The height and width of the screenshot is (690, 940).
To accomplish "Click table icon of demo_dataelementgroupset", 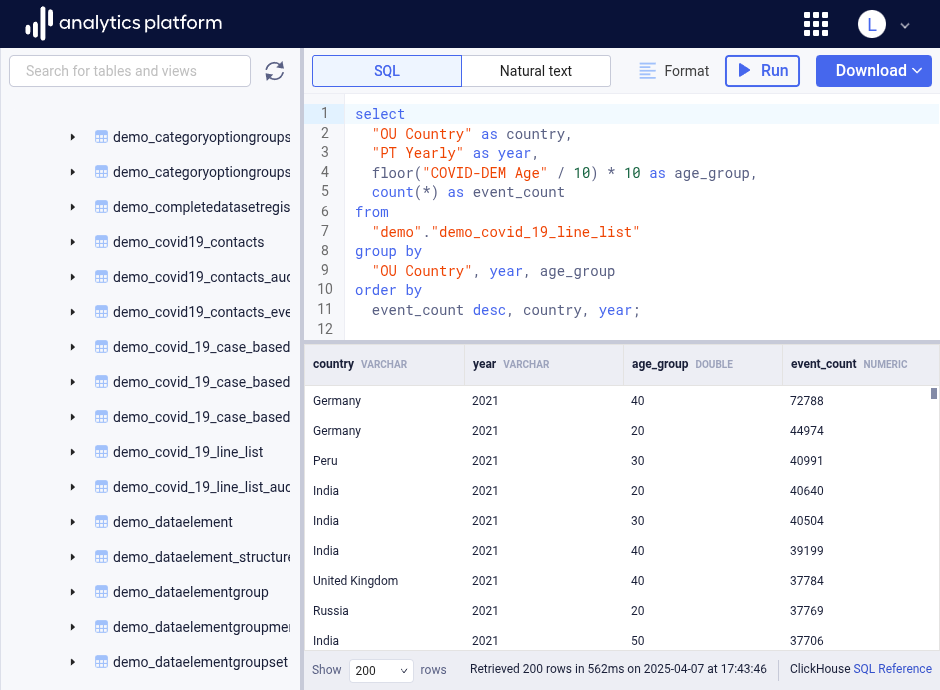I will [x=101, y=662].
